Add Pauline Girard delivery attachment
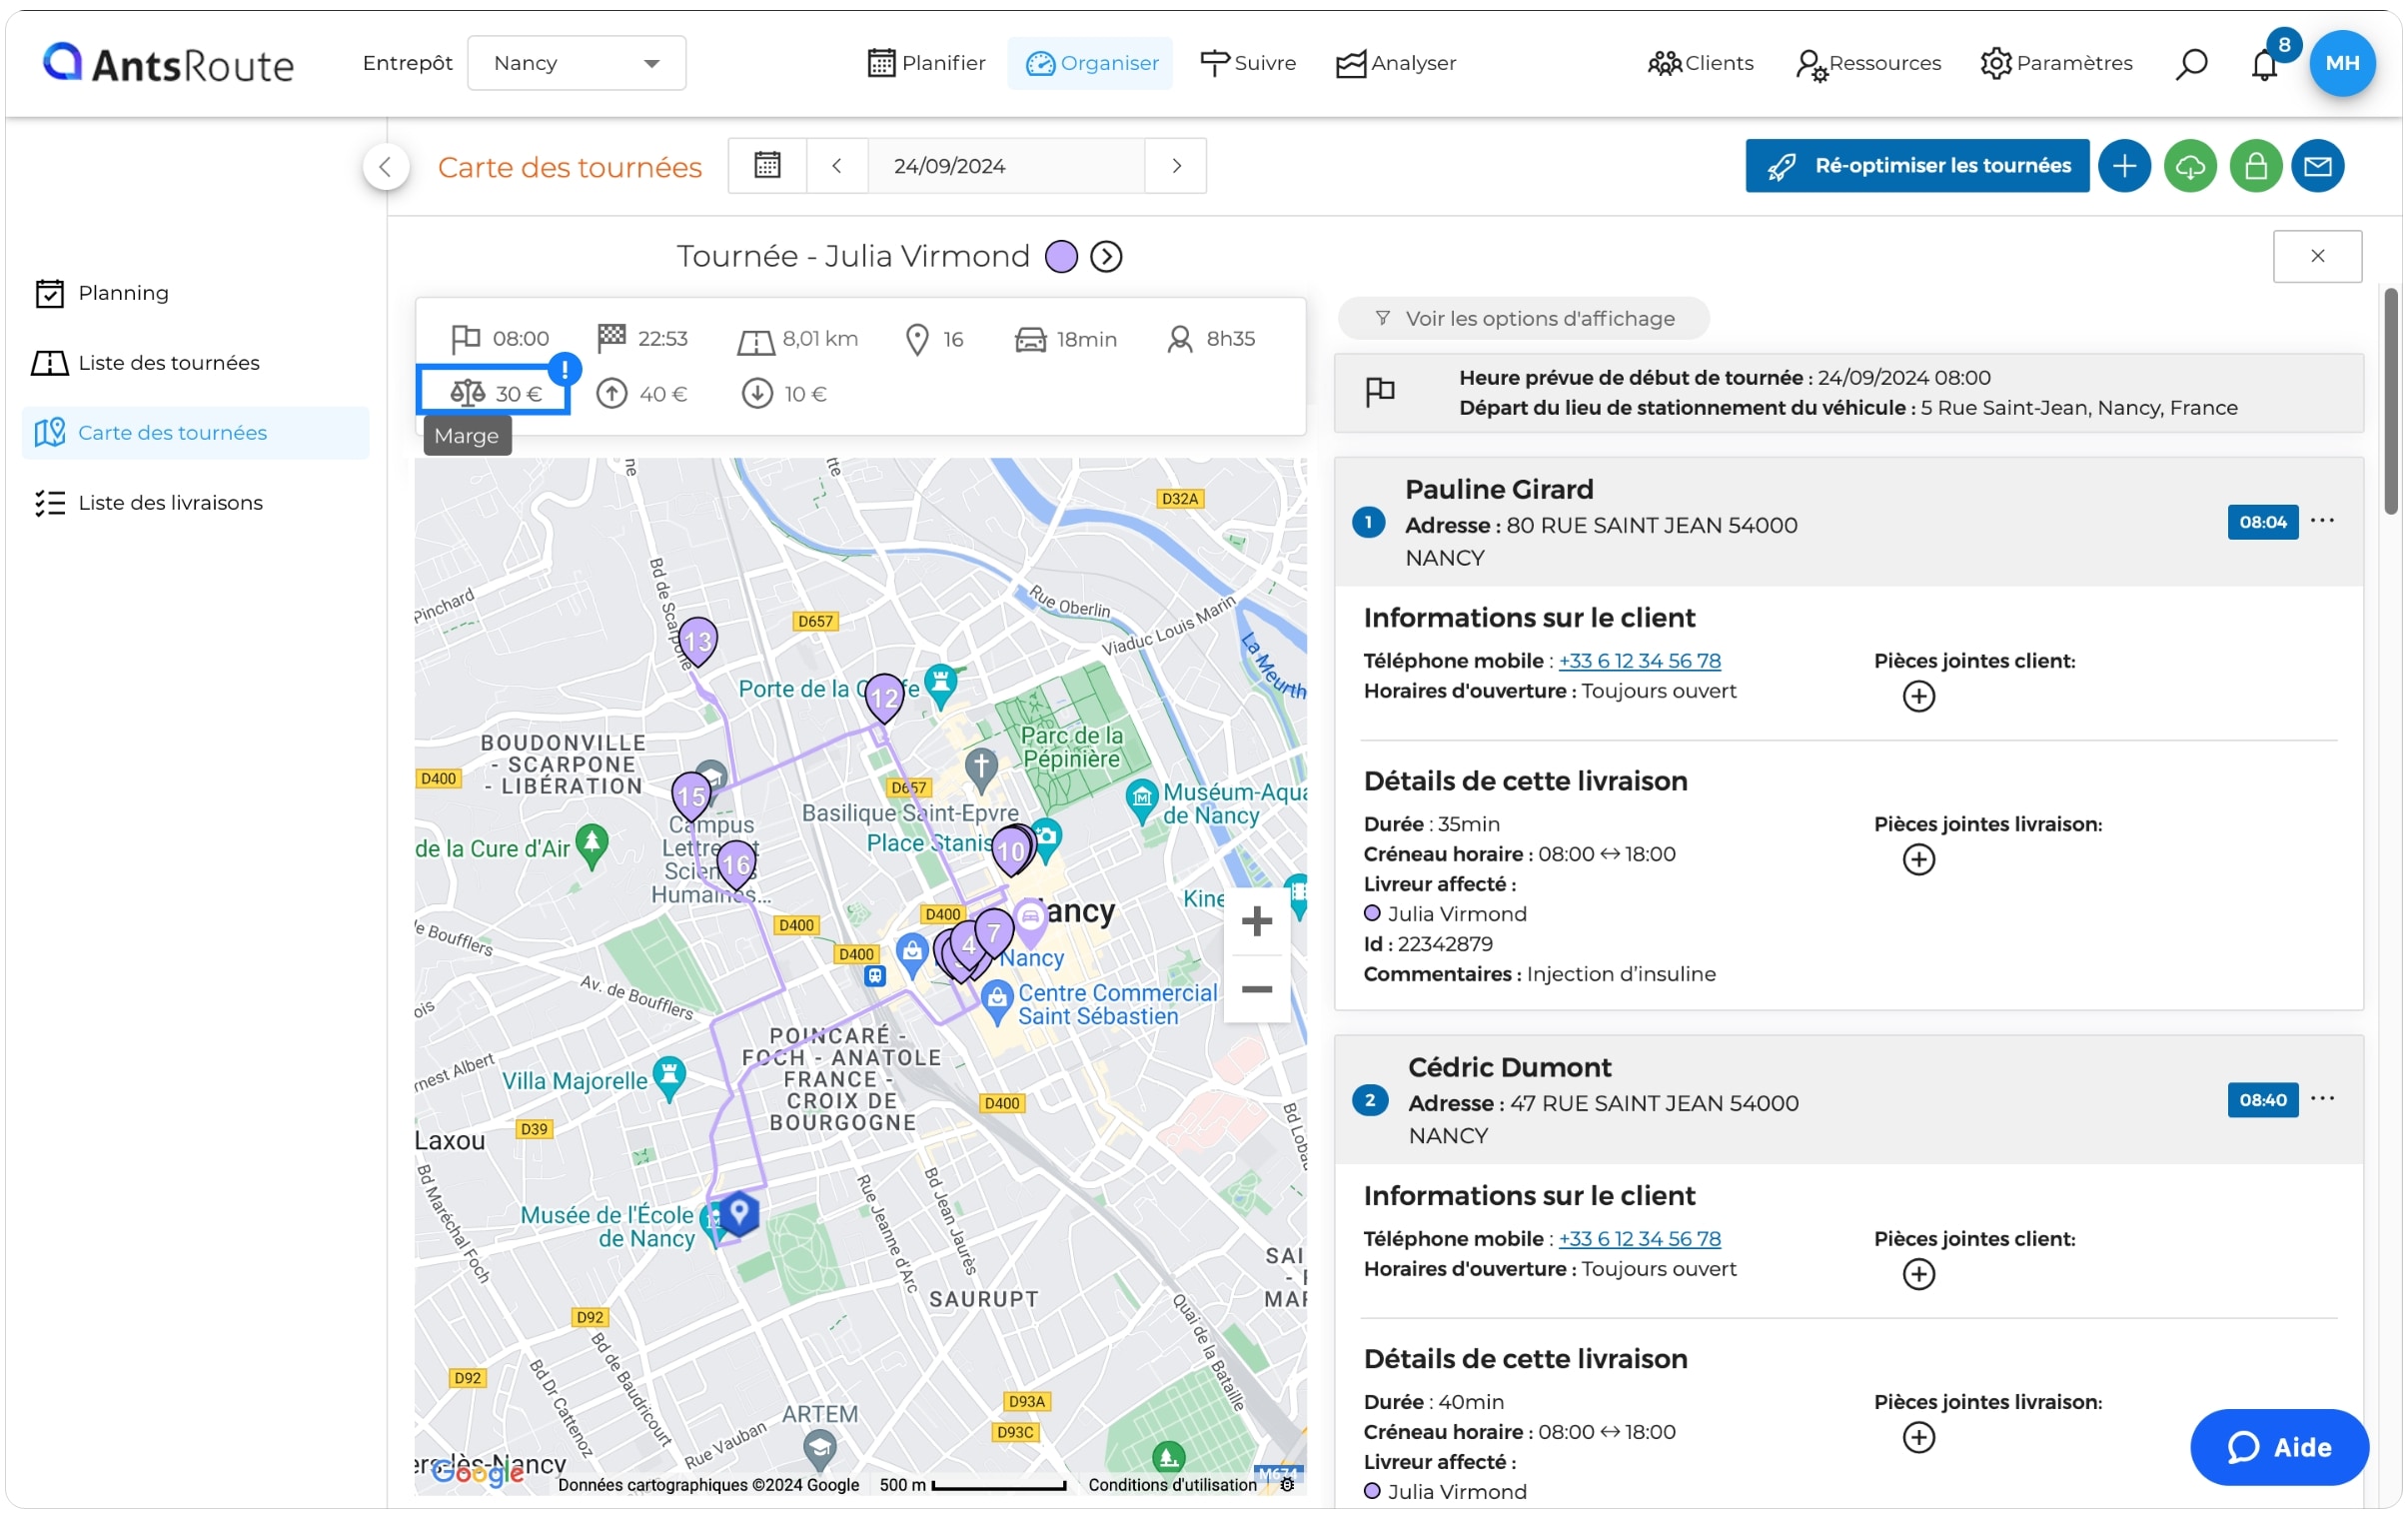 pyautogui.click(x=1918, y=860)
